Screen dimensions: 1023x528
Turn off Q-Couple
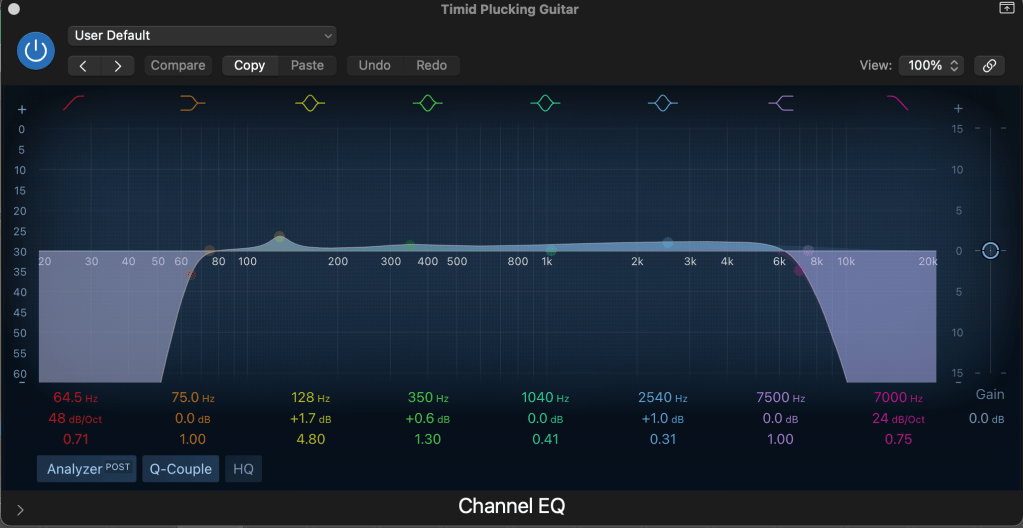[x=181, y=469]
